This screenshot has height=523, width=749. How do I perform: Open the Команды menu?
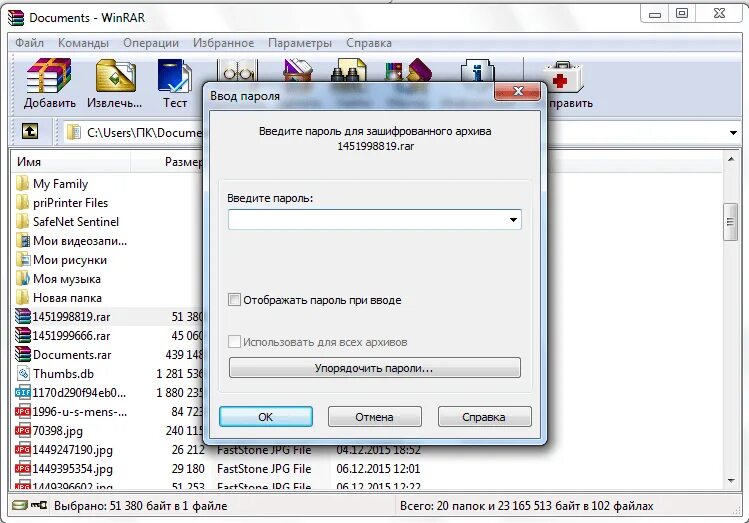point(84,43)
